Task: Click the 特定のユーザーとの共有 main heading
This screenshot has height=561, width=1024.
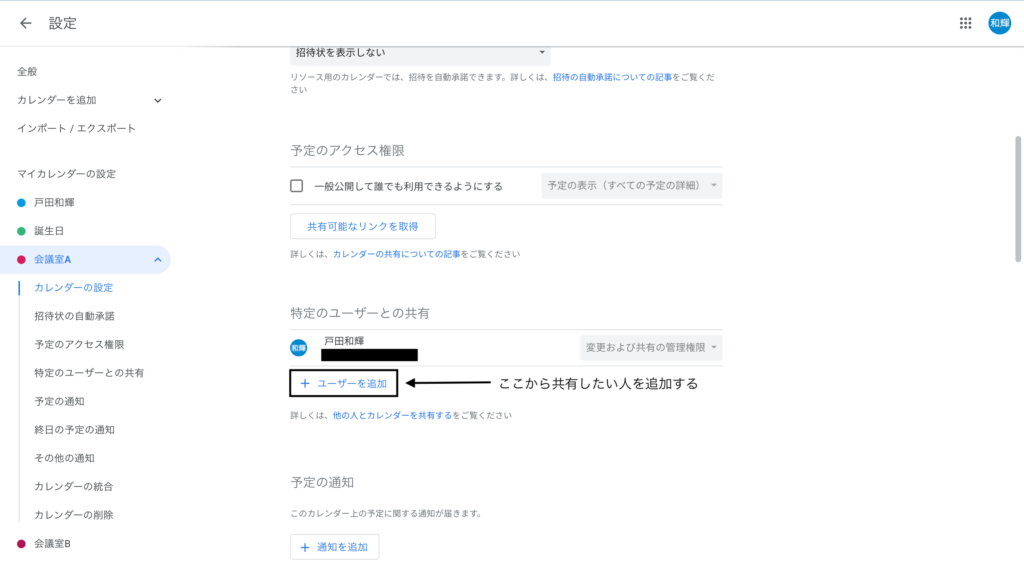Action: pos(360,313)
